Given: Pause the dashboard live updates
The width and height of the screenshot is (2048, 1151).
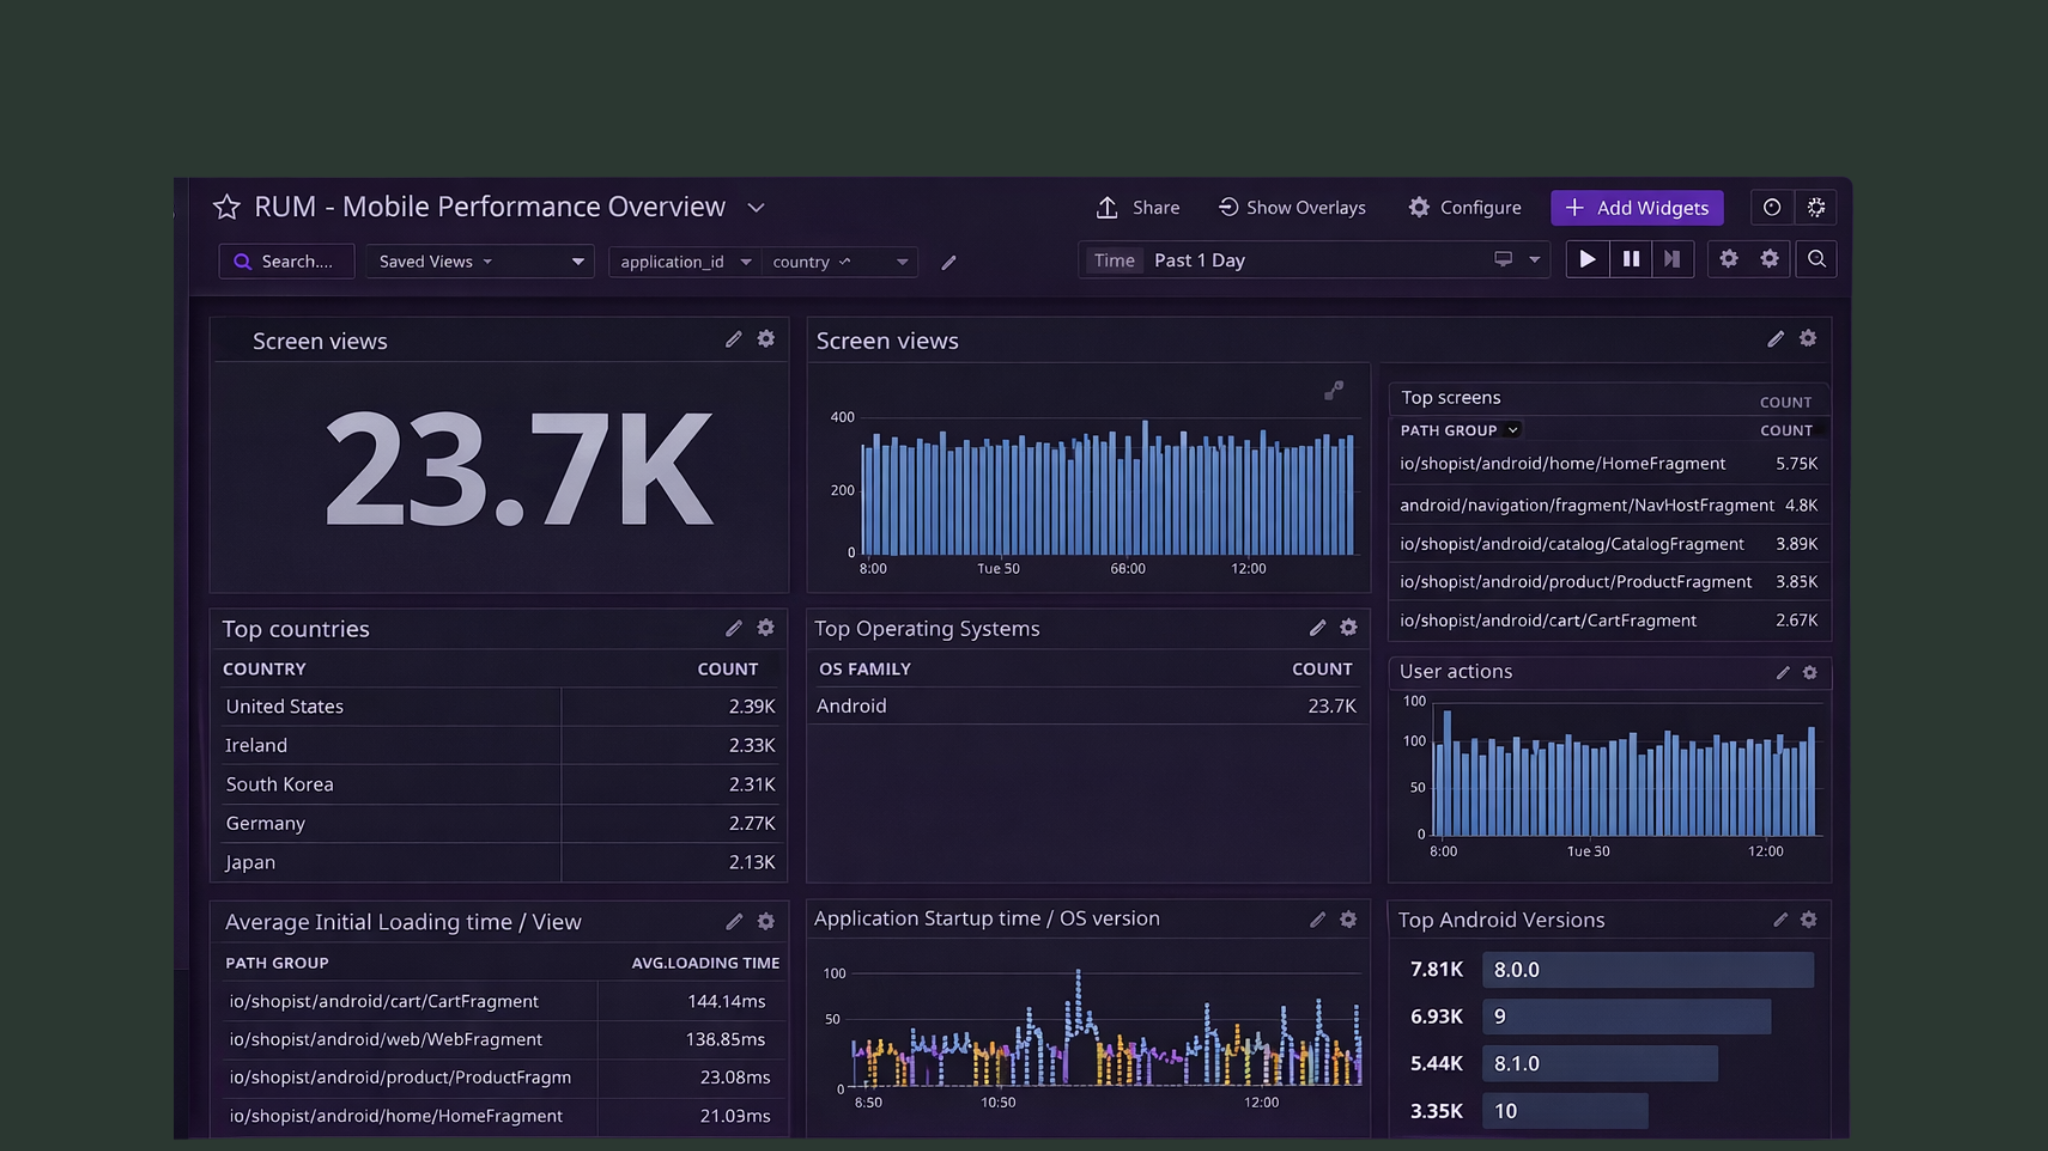Looking at the screenshot, I should [1630, 259].
